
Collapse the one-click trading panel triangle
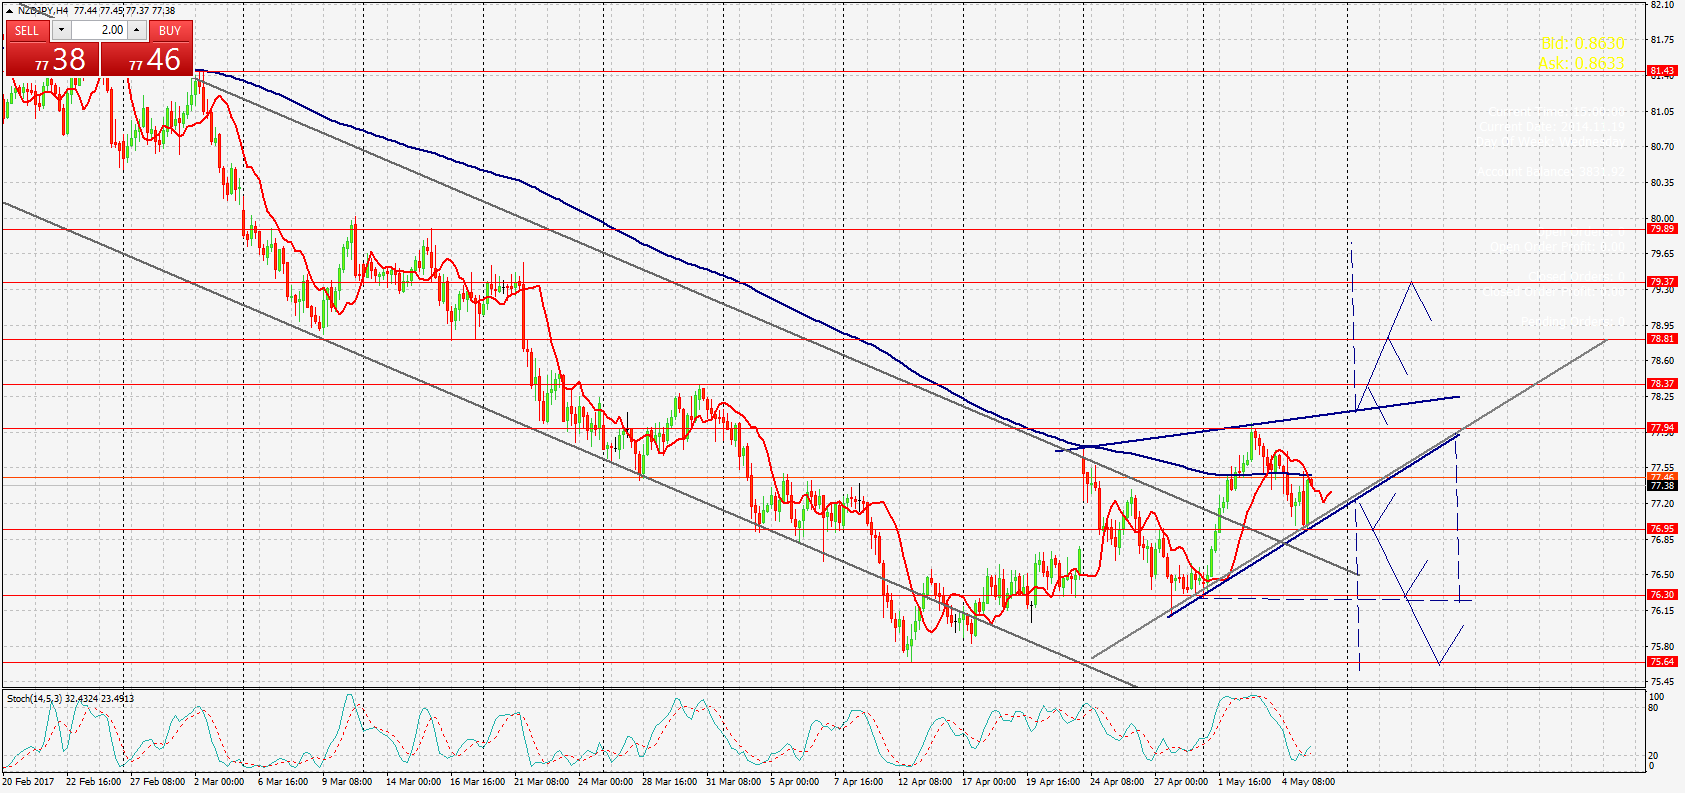pos(9,10)
